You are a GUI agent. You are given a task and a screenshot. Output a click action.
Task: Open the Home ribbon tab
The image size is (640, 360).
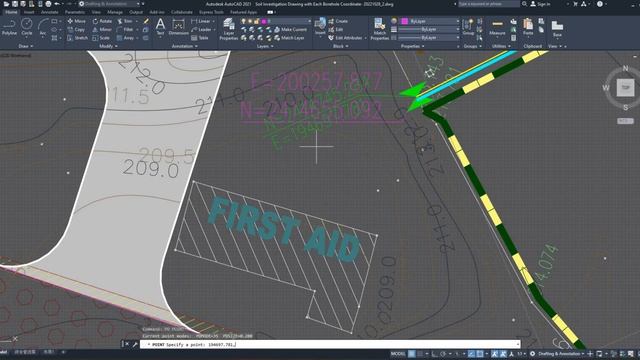[x=11, y=12]
